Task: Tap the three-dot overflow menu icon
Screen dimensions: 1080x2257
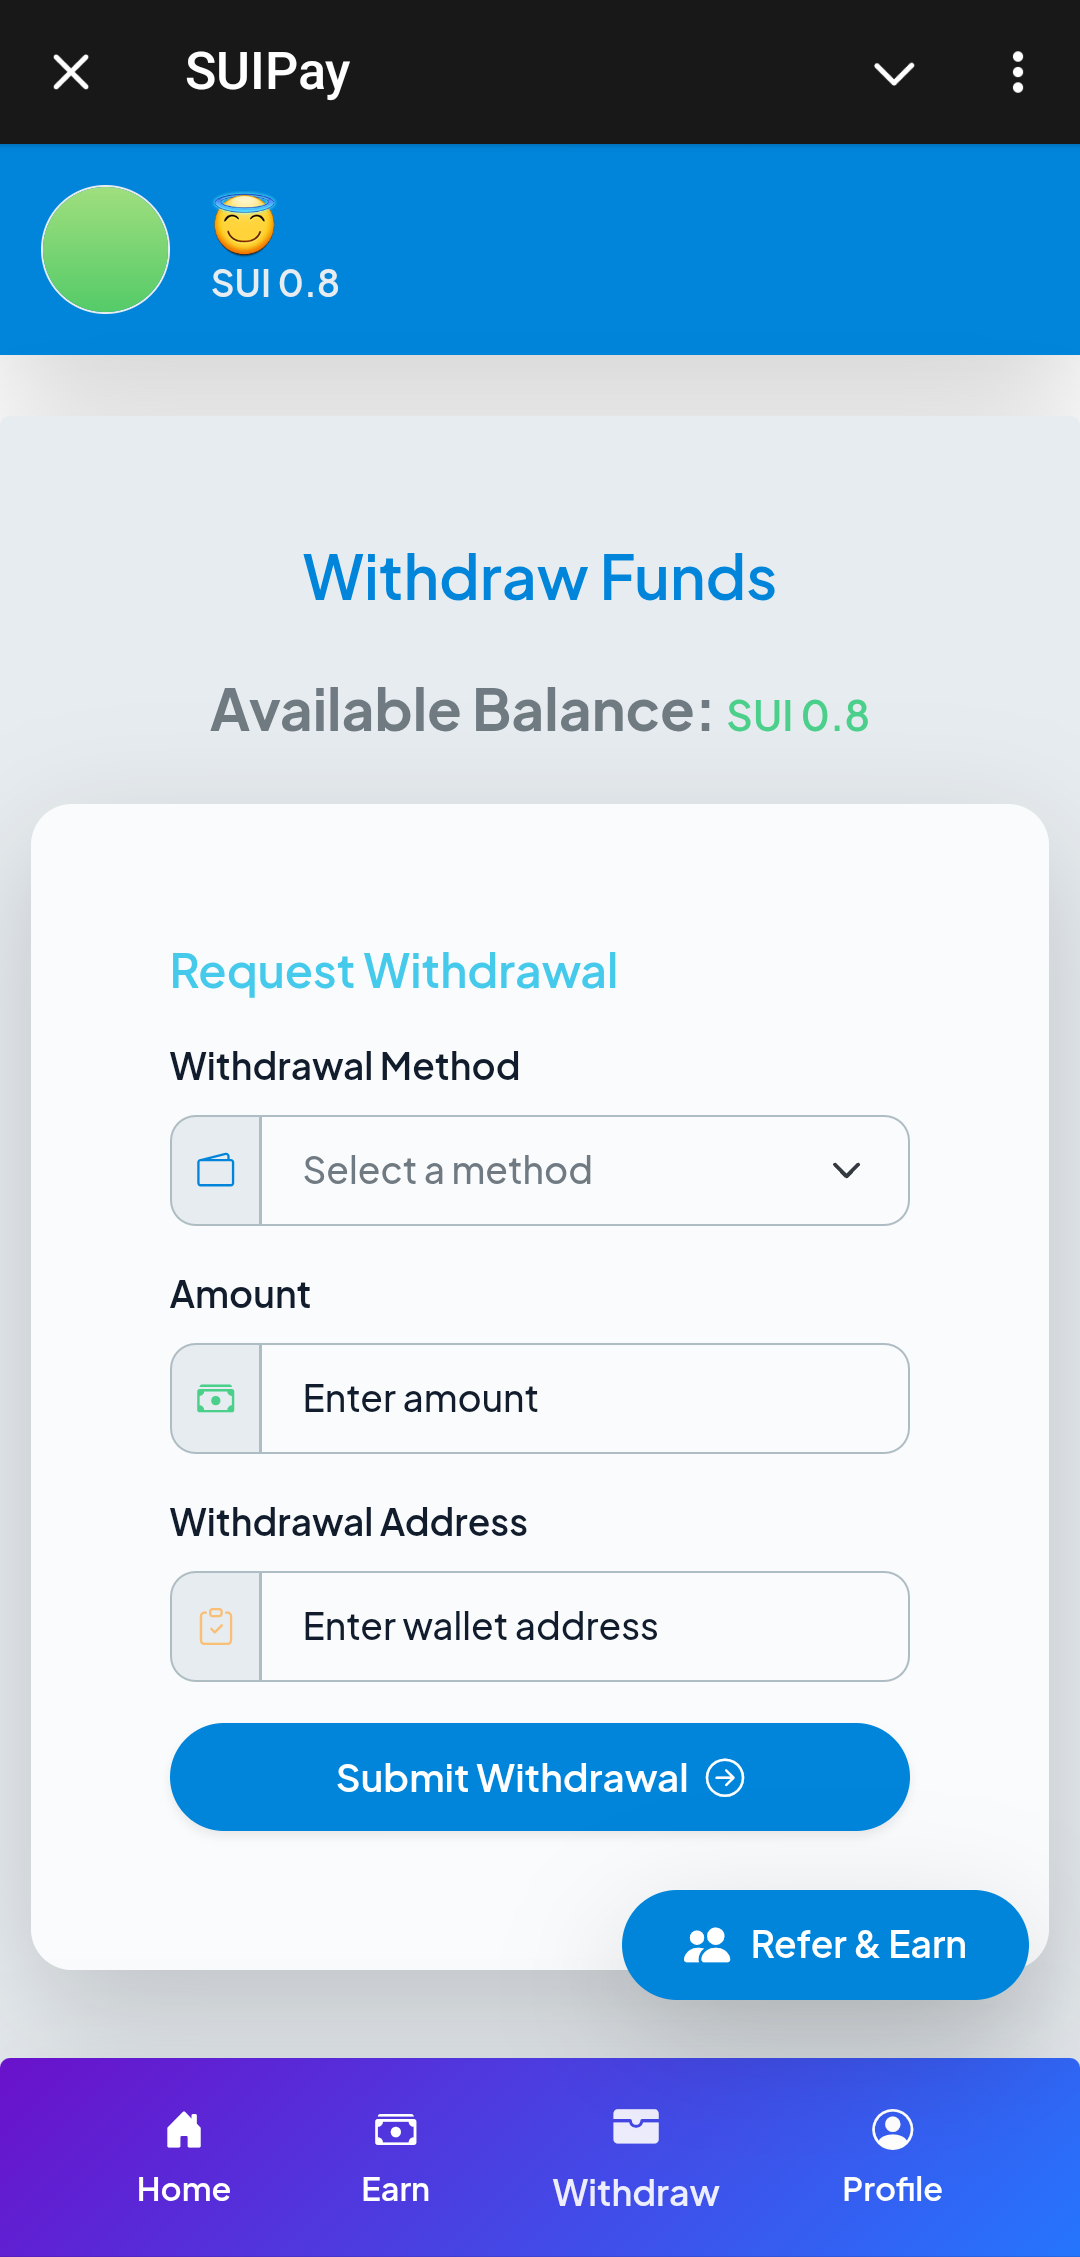Action: tap(1017, 72)
